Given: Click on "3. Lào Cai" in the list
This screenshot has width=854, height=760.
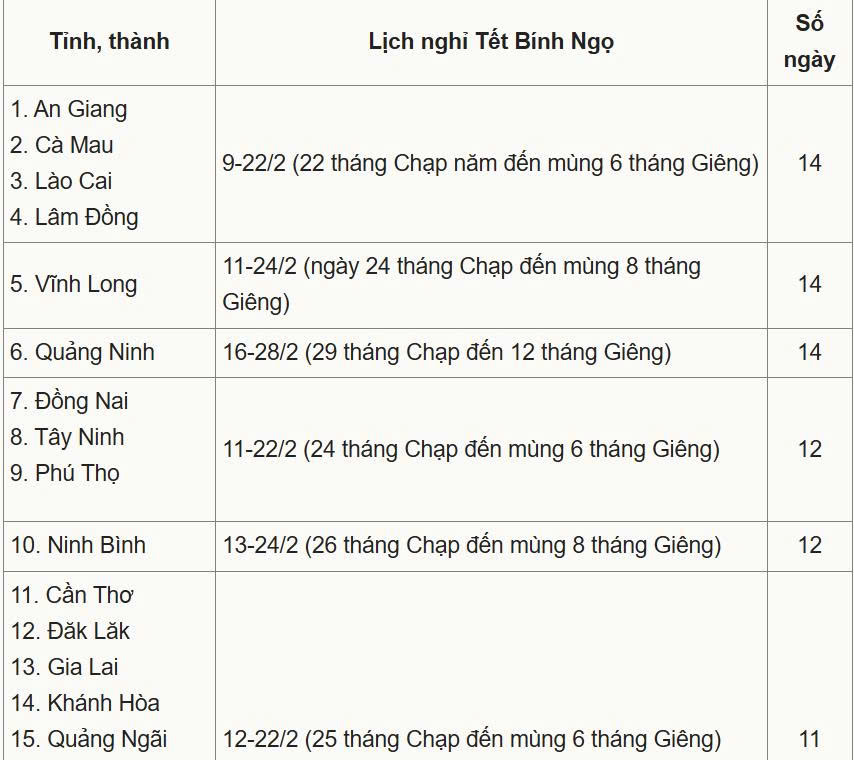Looking at the screenshot, I should (61, 181).
